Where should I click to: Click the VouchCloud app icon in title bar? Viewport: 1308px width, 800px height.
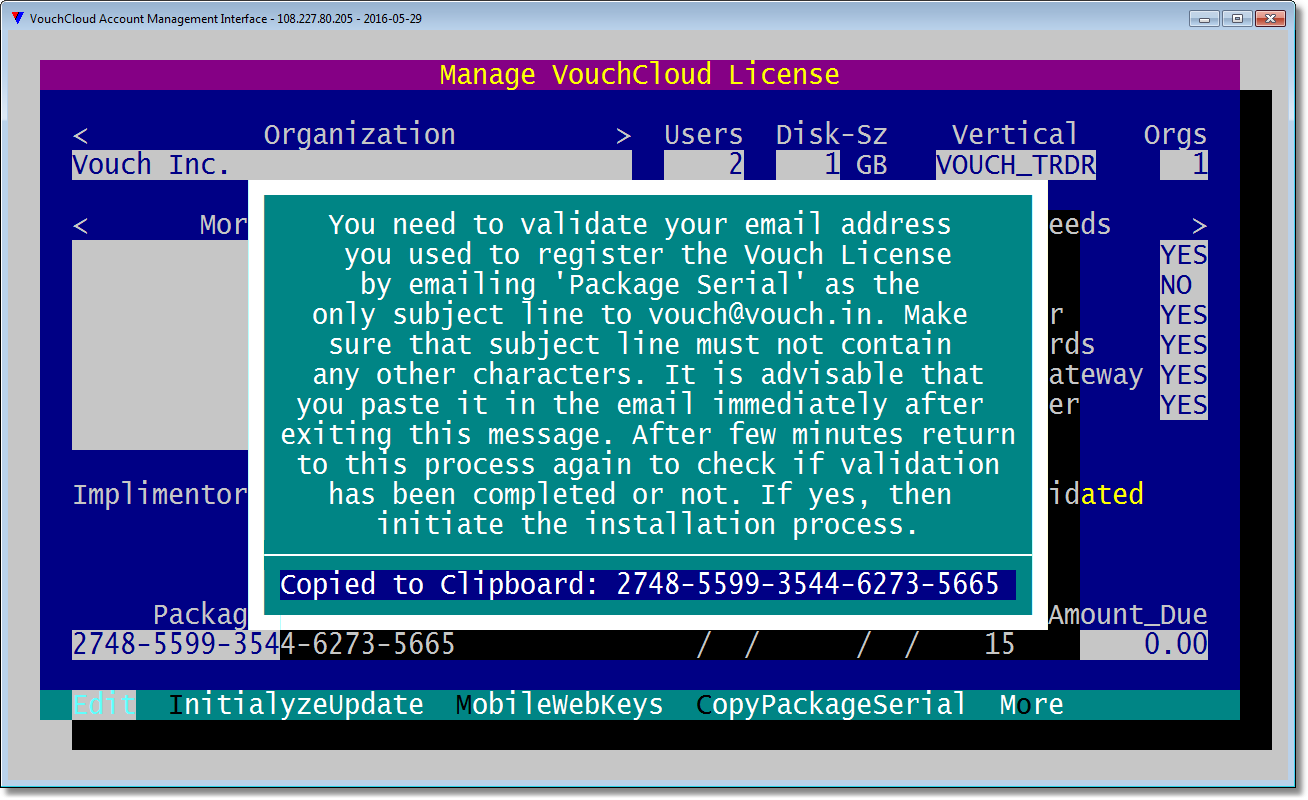16,18
